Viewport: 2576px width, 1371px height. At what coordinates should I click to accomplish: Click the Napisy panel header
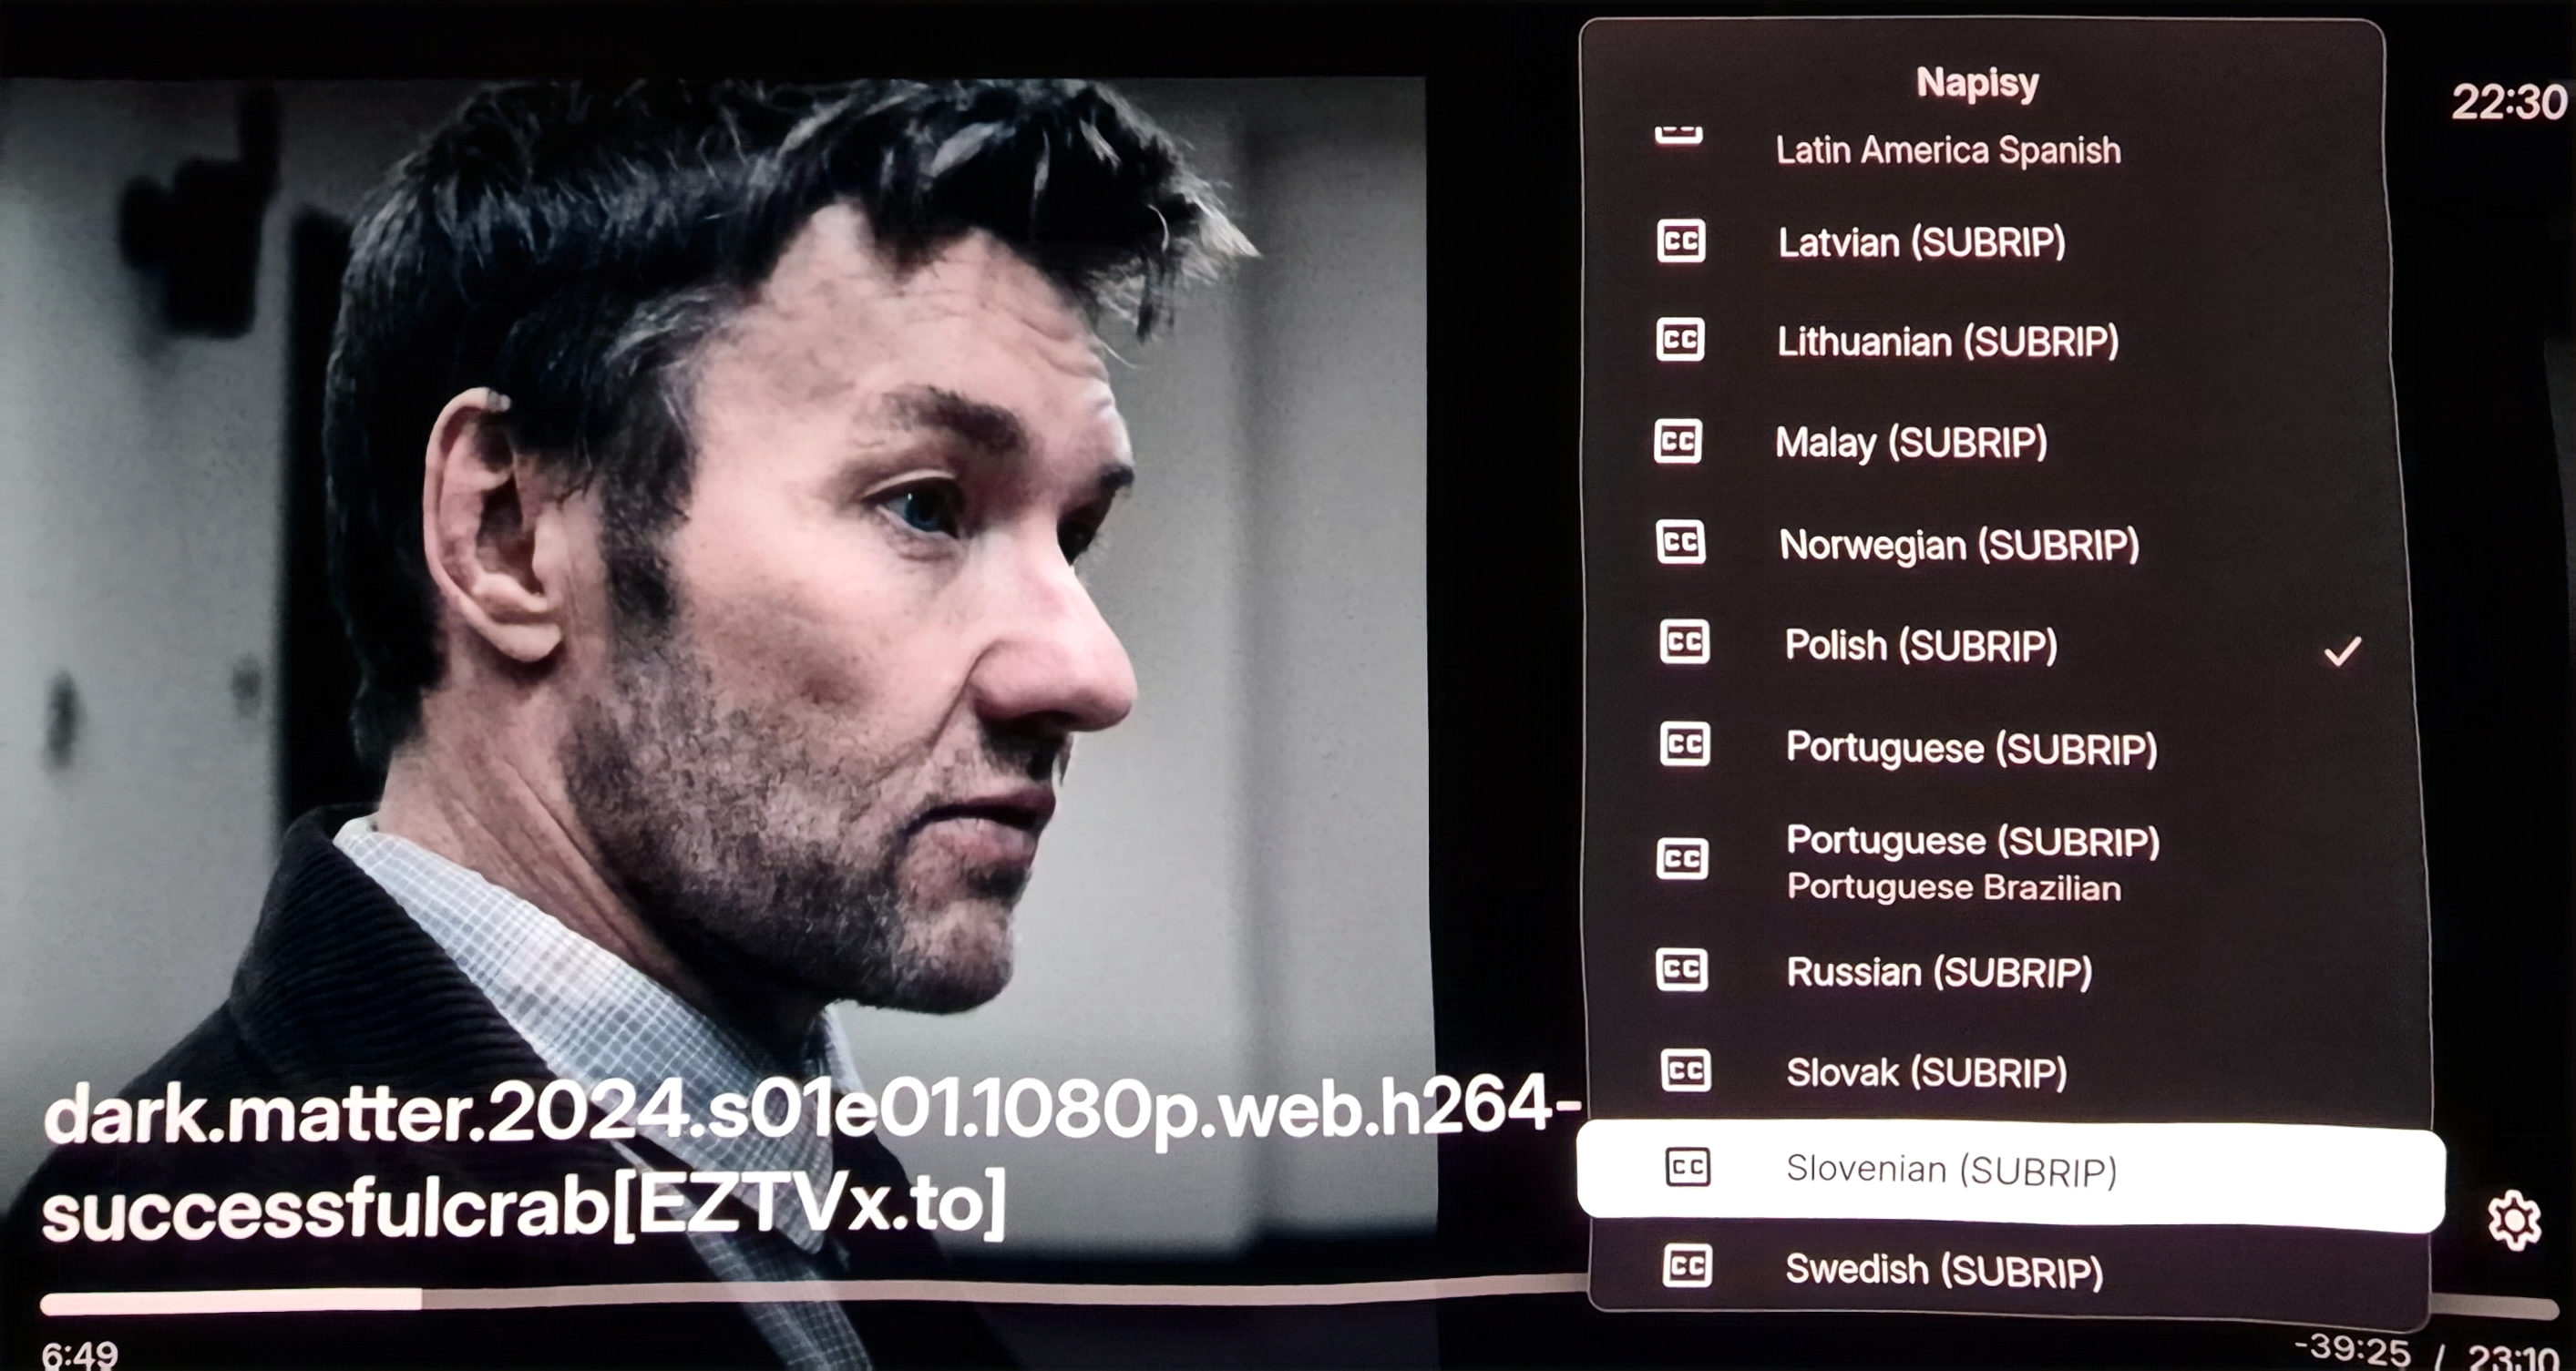click(x=1977, y=83)
